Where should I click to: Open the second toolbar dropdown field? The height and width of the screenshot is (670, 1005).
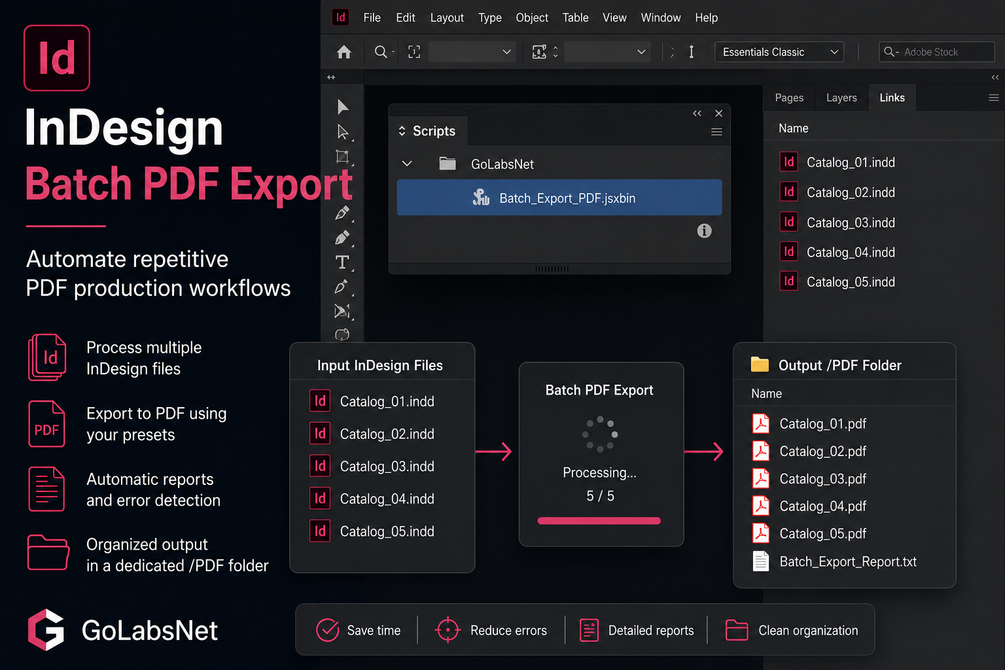click(607, 52)
